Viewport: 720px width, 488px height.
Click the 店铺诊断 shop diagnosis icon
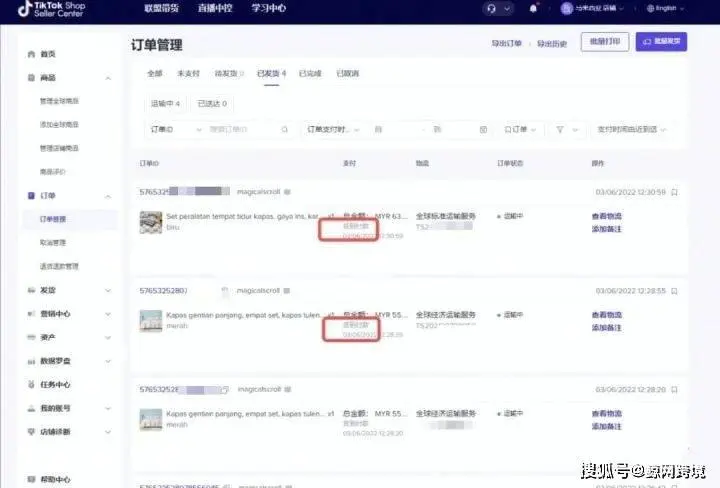click(x=31, y=432)
